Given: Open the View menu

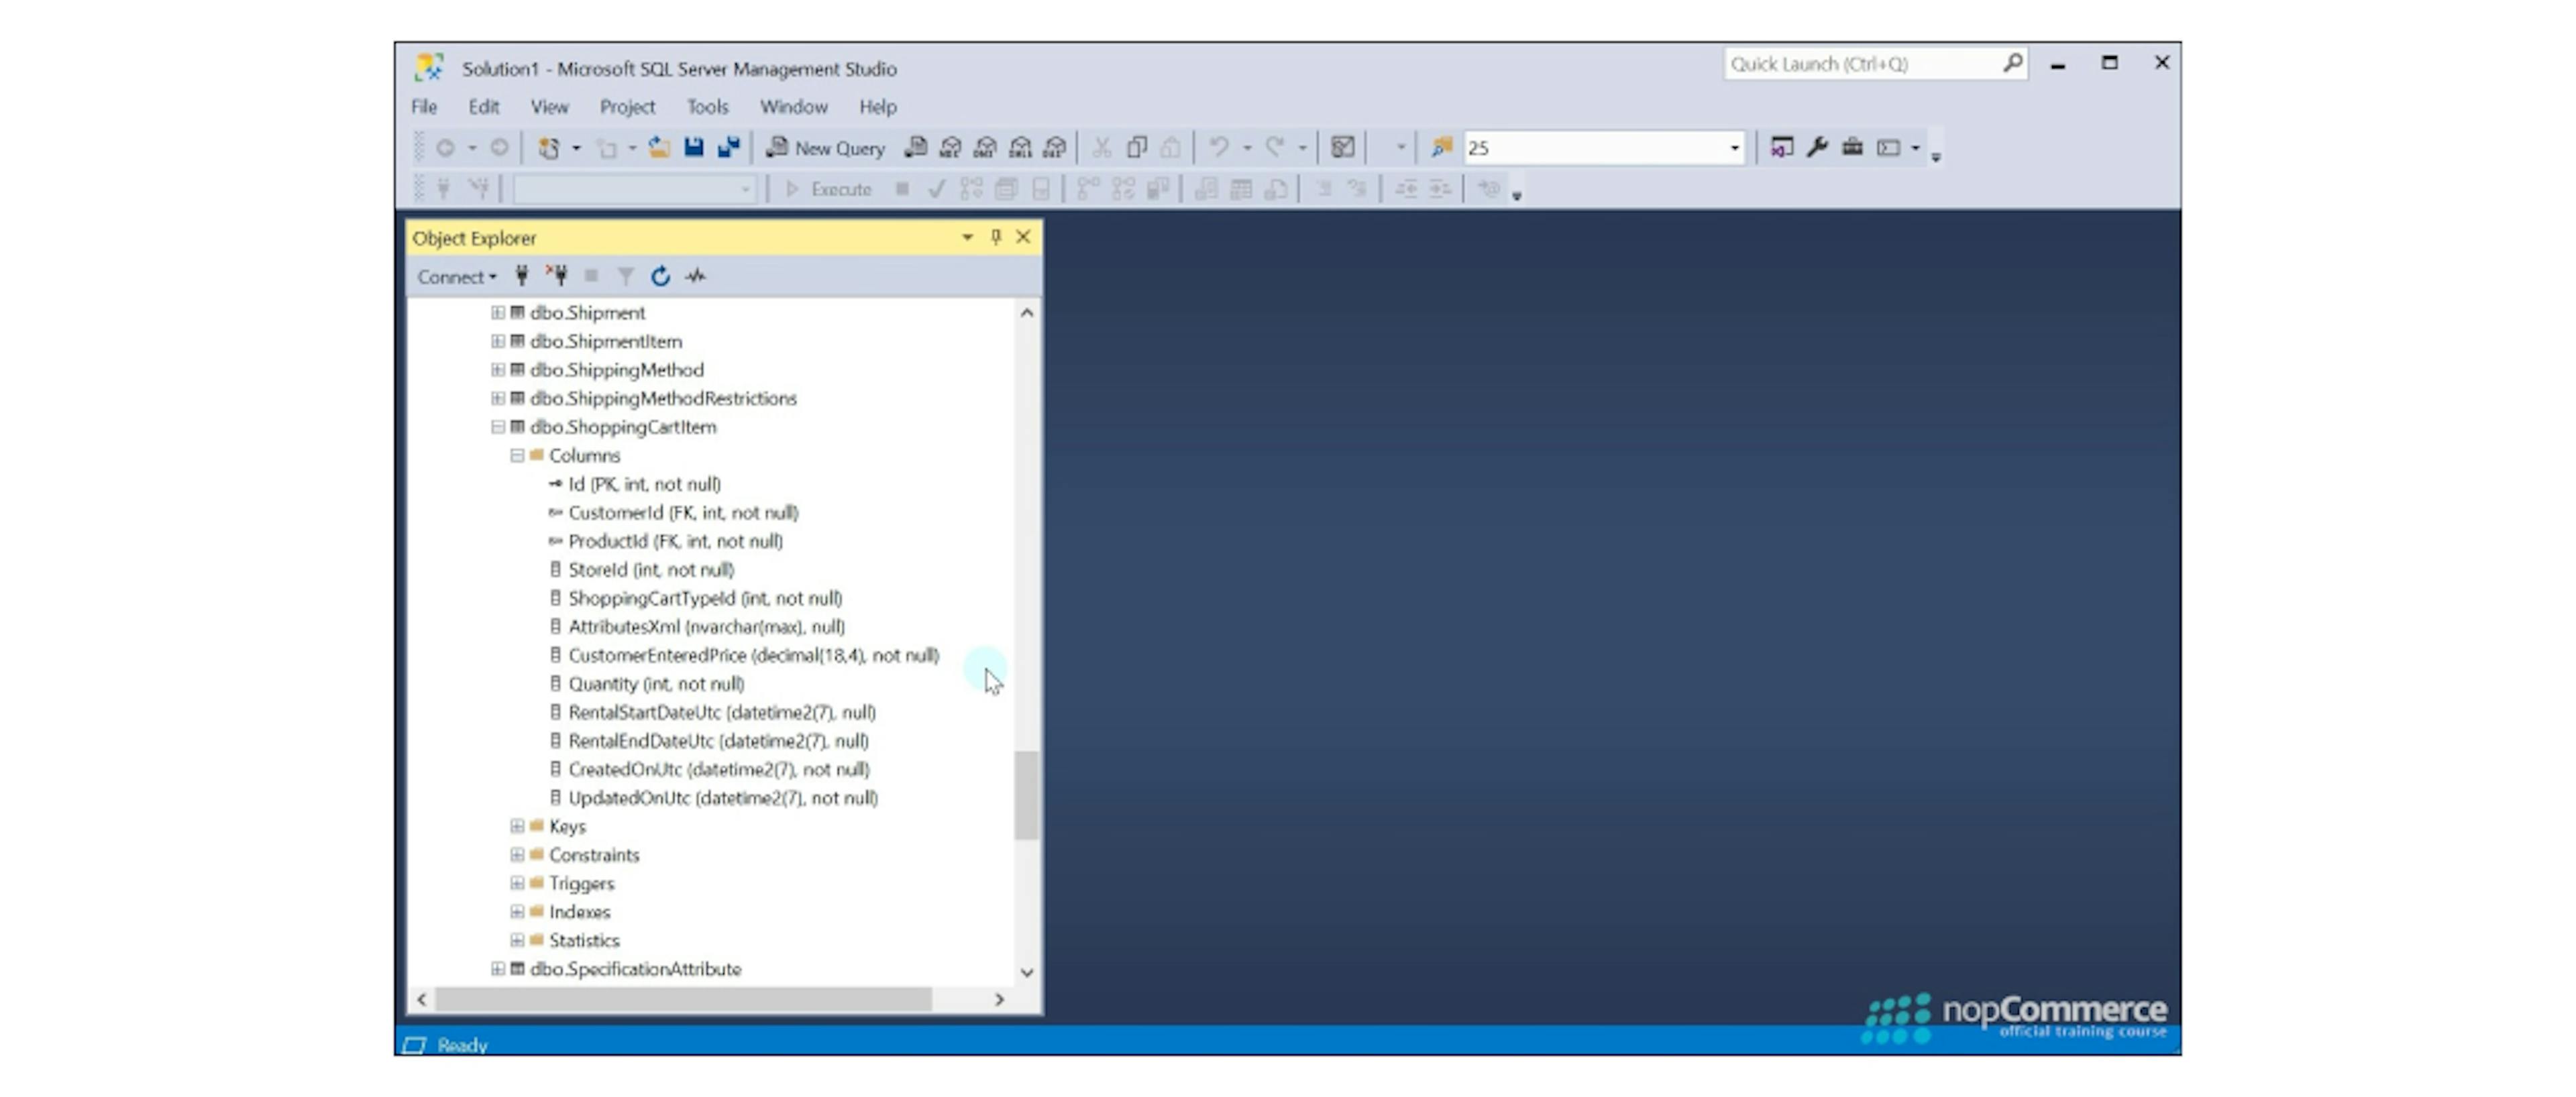Looking at the screenshot, I should pos(549,107).
